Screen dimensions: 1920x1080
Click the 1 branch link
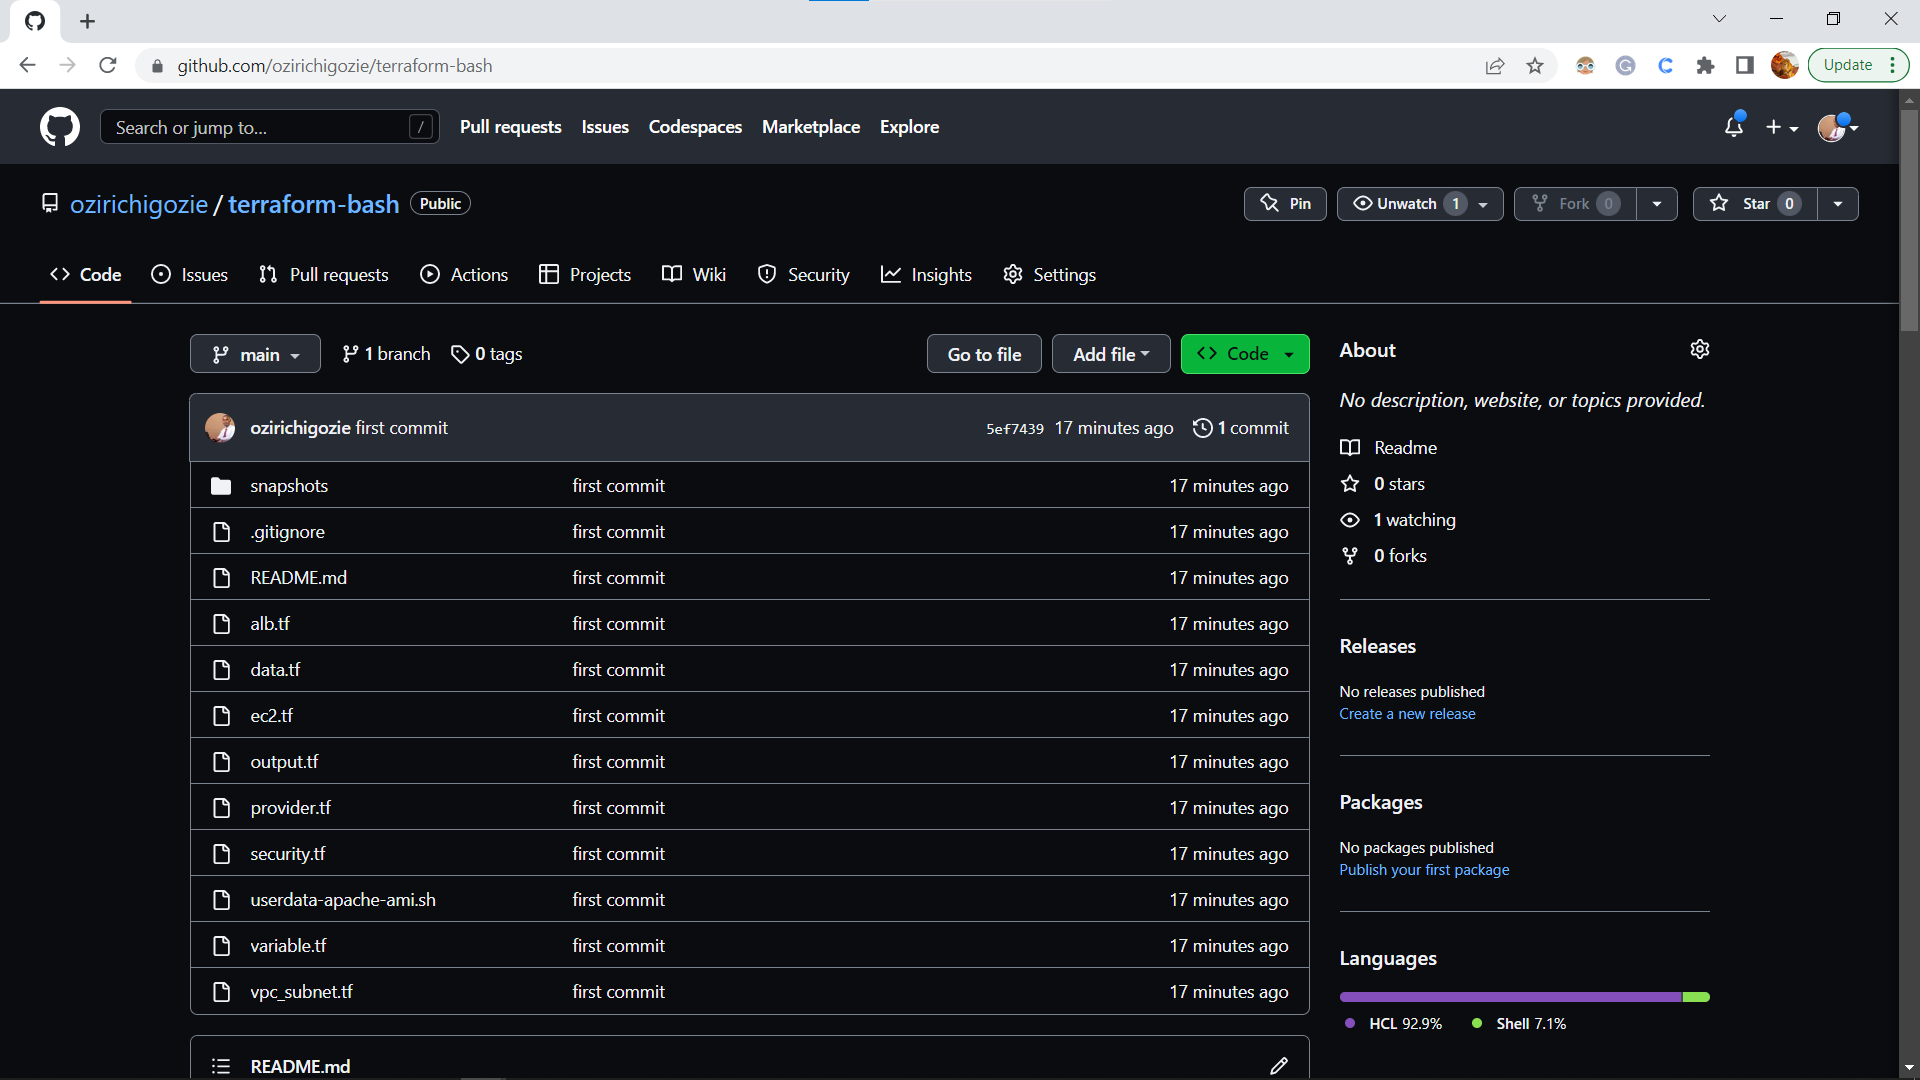[x=386, y=354]
